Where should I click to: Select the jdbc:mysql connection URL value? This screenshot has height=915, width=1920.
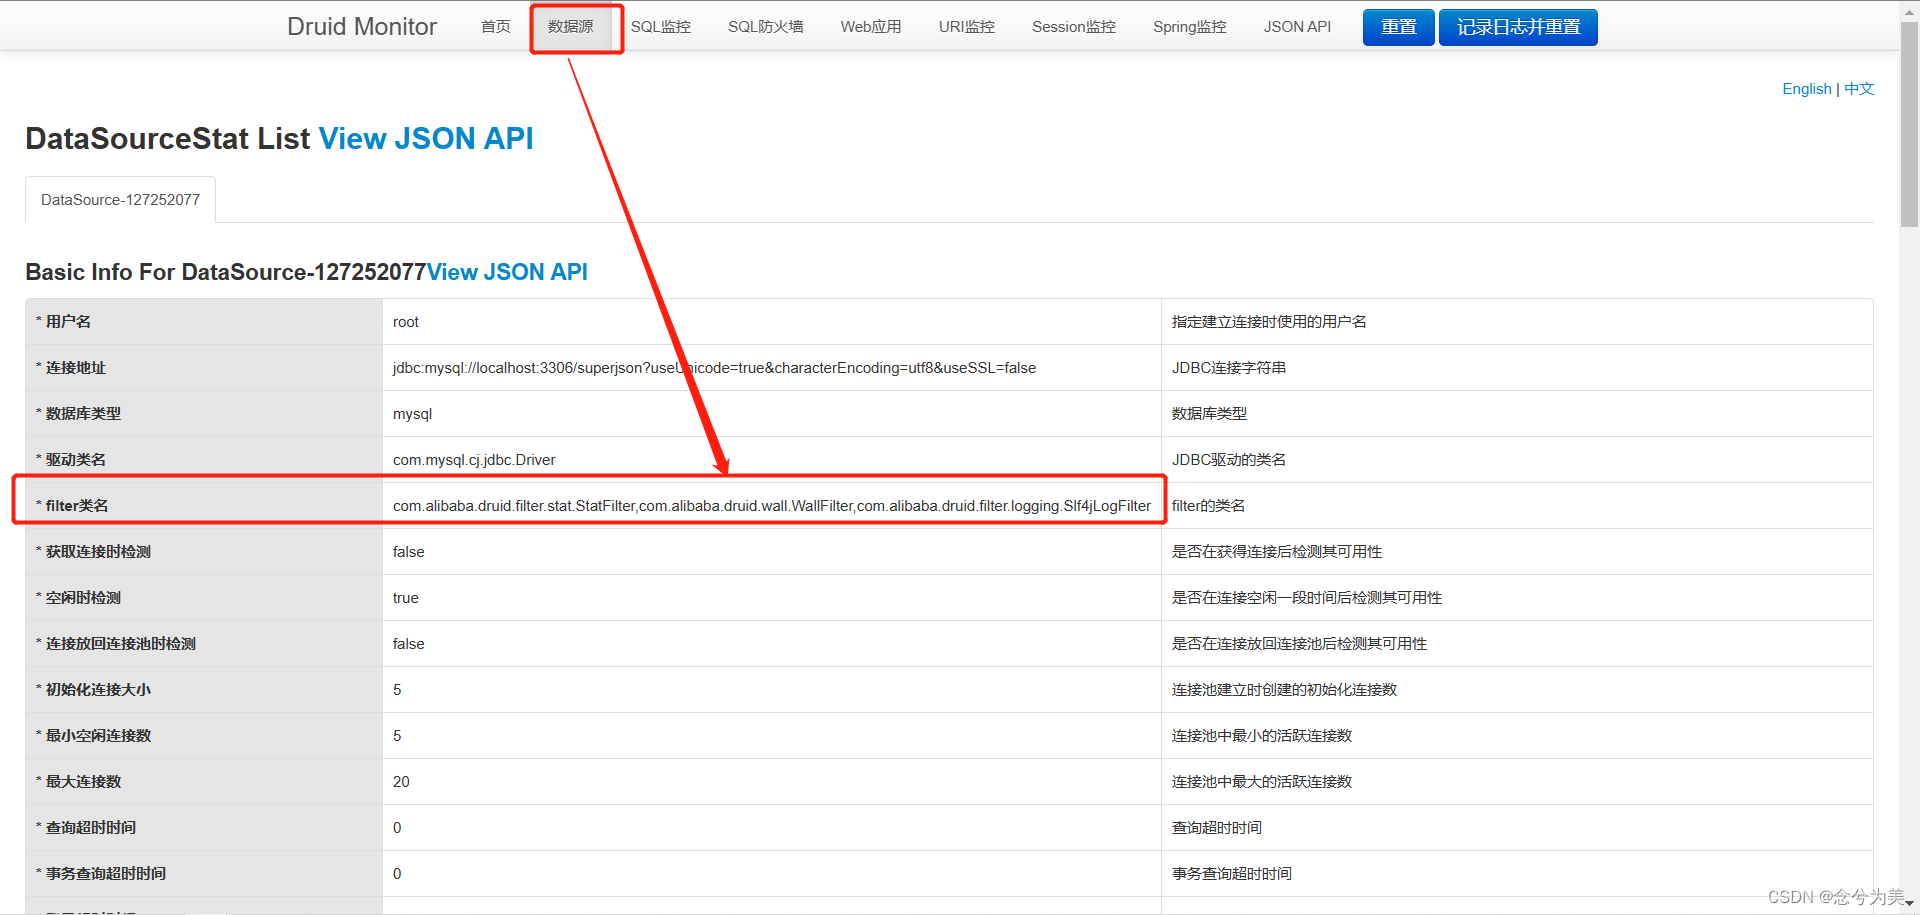click(714, 368)
